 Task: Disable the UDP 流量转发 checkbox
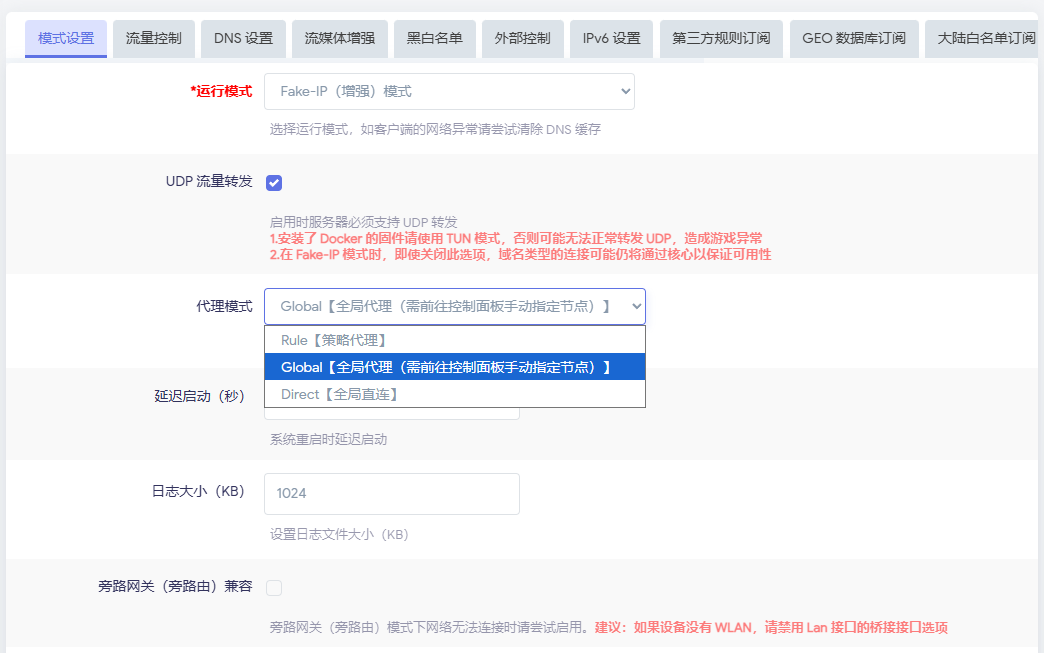(x=274, y=183)
